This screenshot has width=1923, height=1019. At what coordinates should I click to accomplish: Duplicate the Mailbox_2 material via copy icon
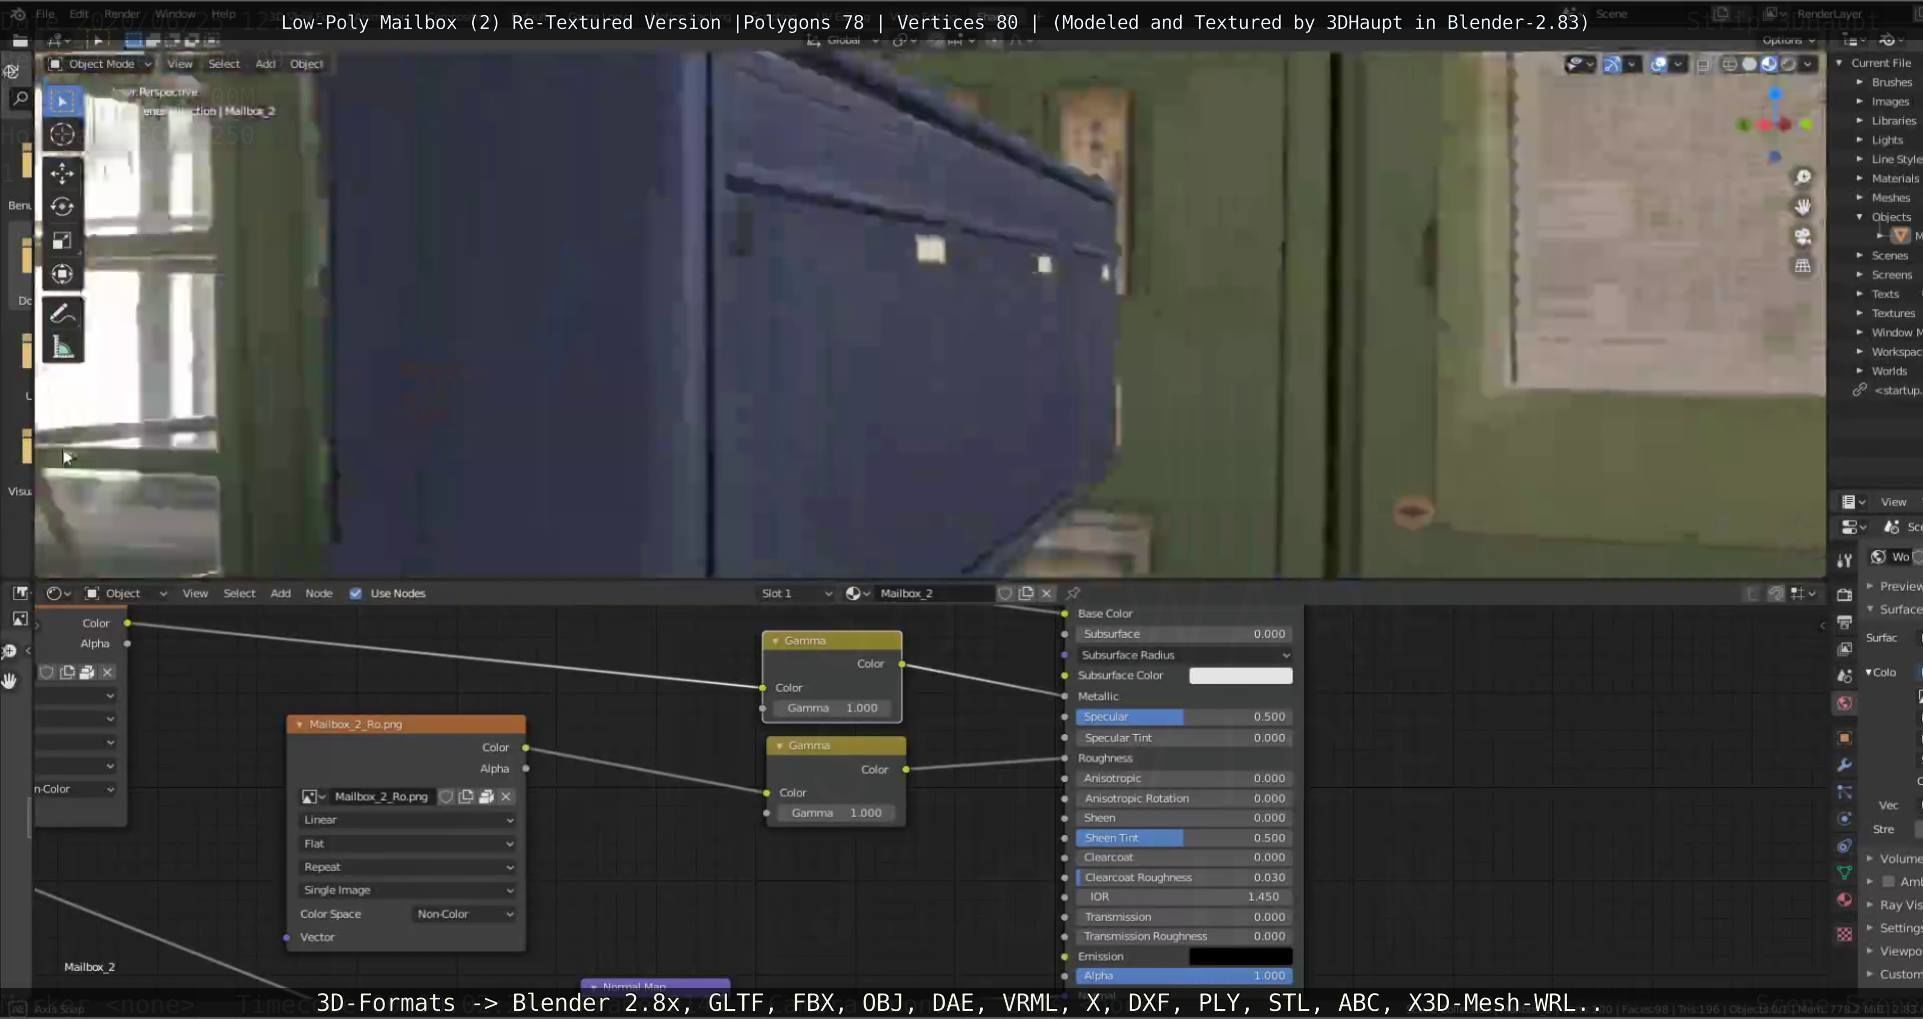click(1026, 593)
